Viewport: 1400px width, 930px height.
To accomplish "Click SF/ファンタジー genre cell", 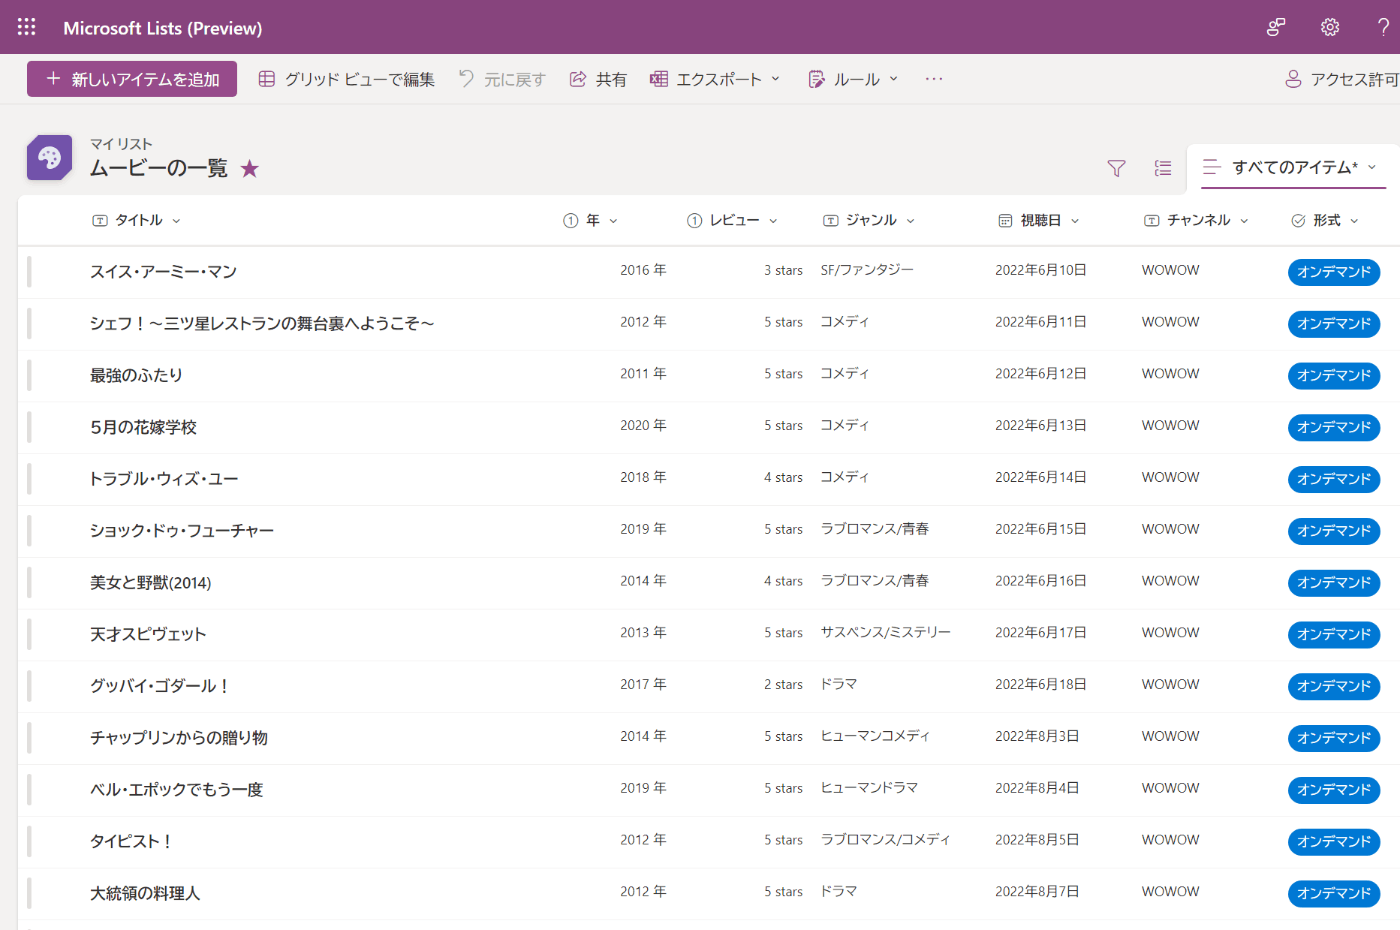I will click(867, 270).
